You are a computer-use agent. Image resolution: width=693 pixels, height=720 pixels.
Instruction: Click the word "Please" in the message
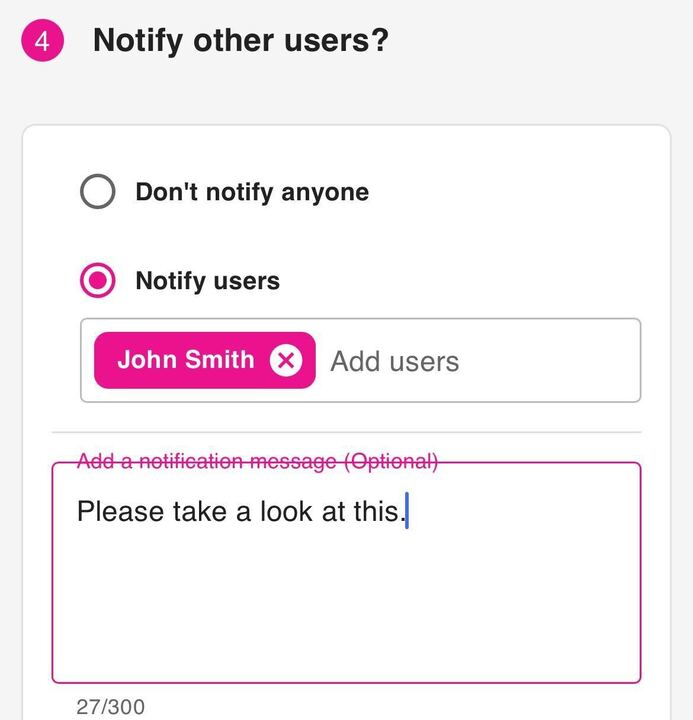click(x=120, y=512)
